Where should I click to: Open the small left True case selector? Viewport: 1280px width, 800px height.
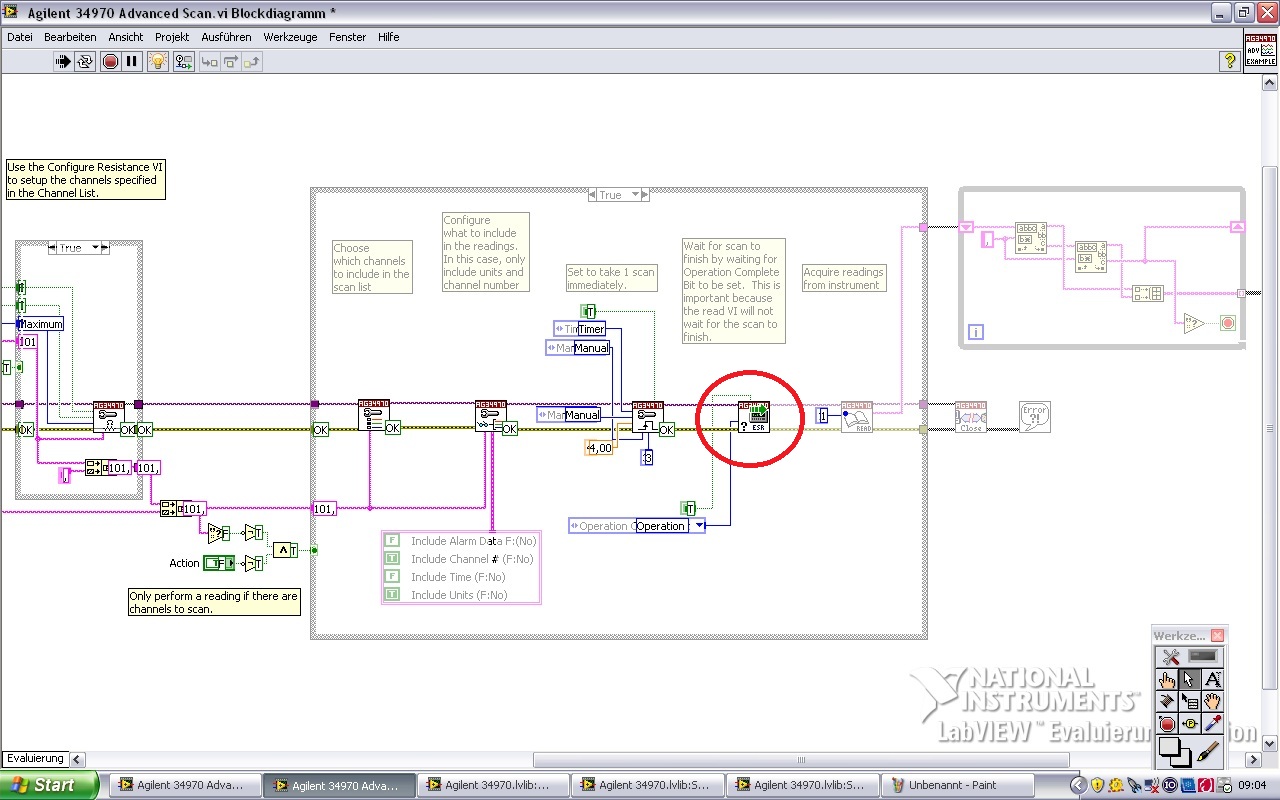[x=97, y=247]
